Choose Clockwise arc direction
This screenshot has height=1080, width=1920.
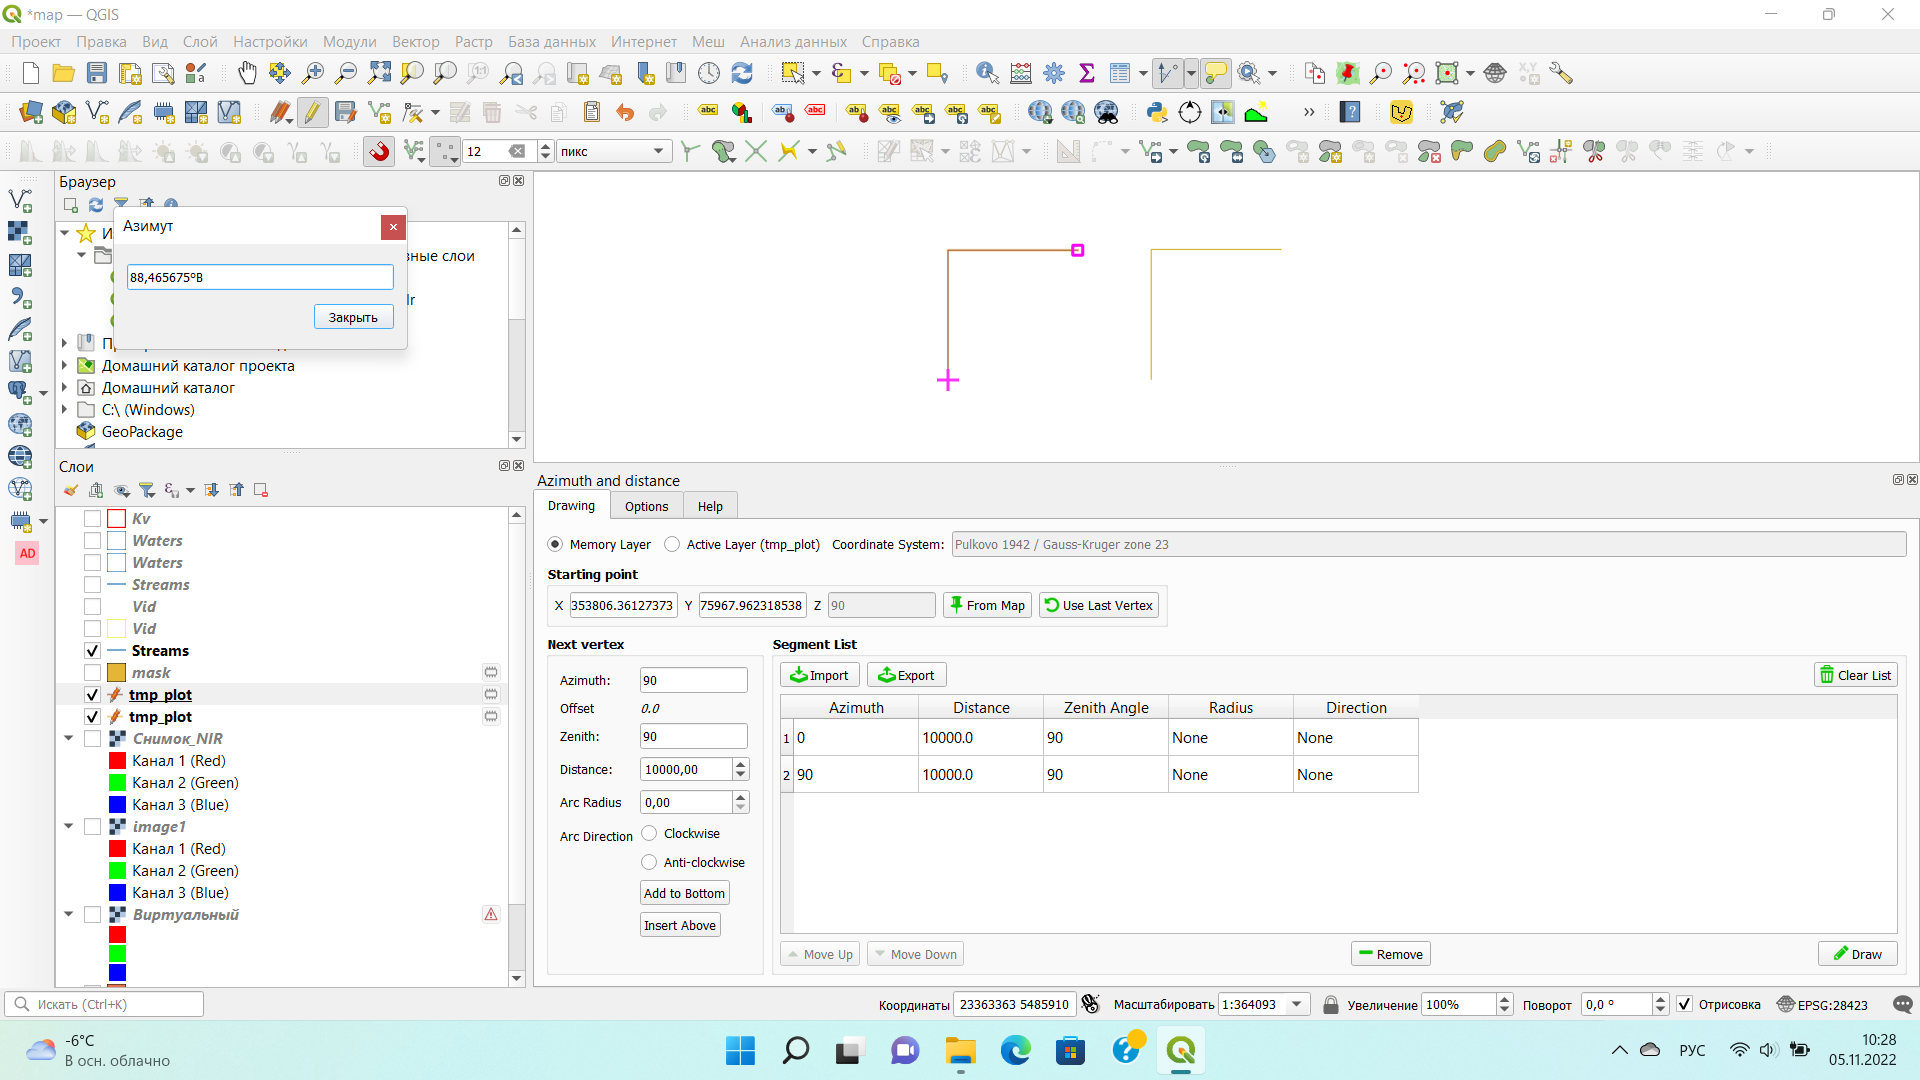pyautogui.click(x=649, y=833)
